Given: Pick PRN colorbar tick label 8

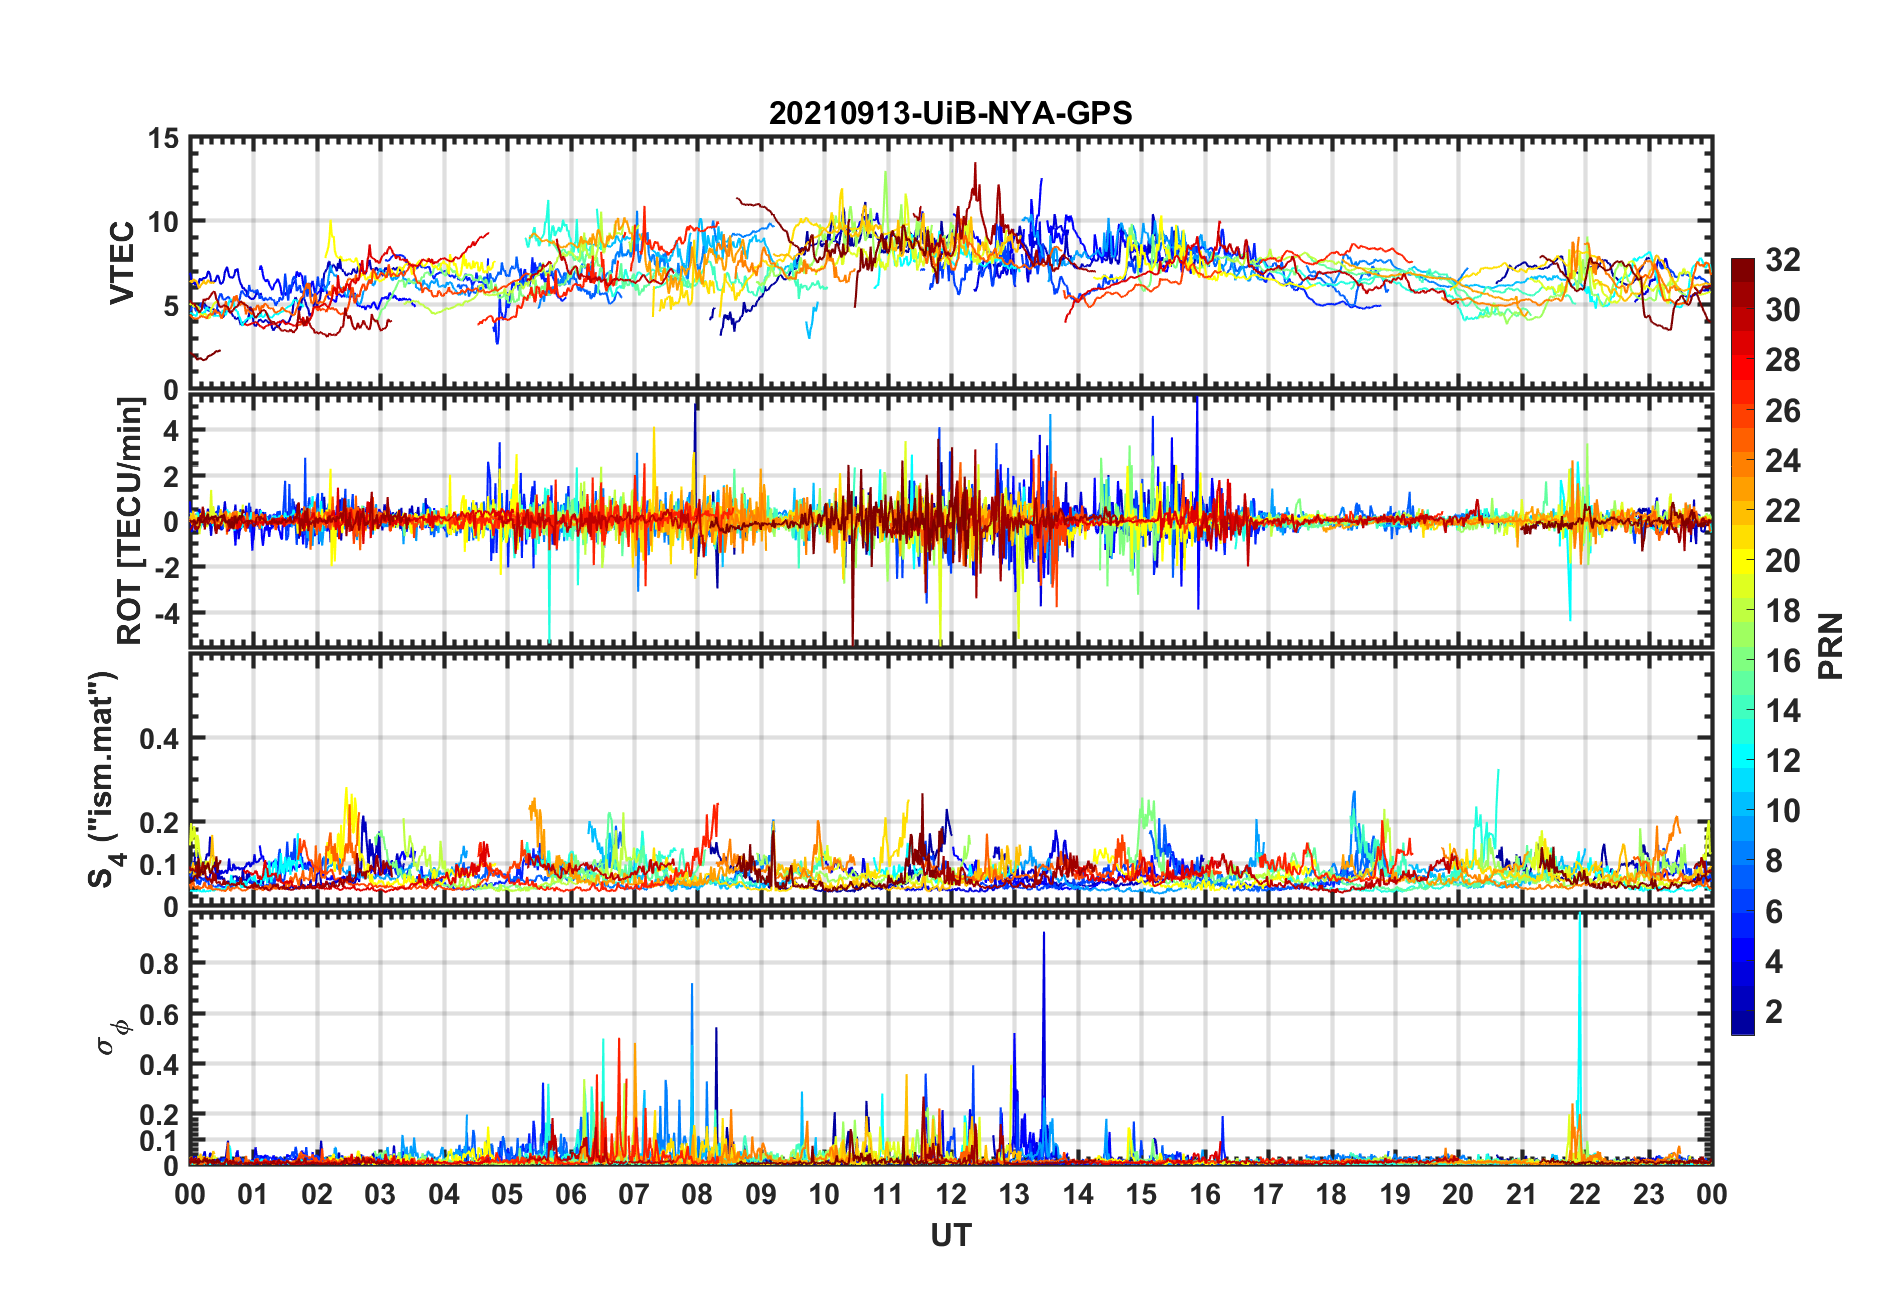Looking at the screenshot, I should coord(1774,860).
